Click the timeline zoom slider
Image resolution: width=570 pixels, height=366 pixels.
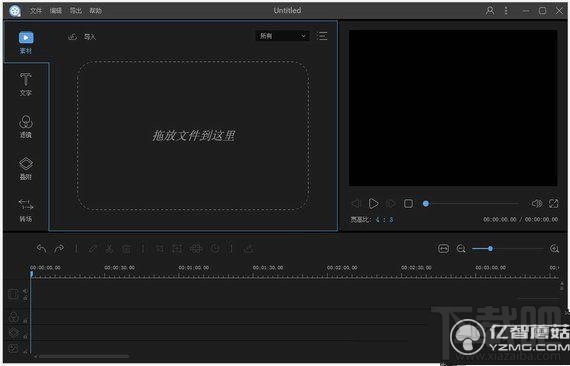coord(508,249)
